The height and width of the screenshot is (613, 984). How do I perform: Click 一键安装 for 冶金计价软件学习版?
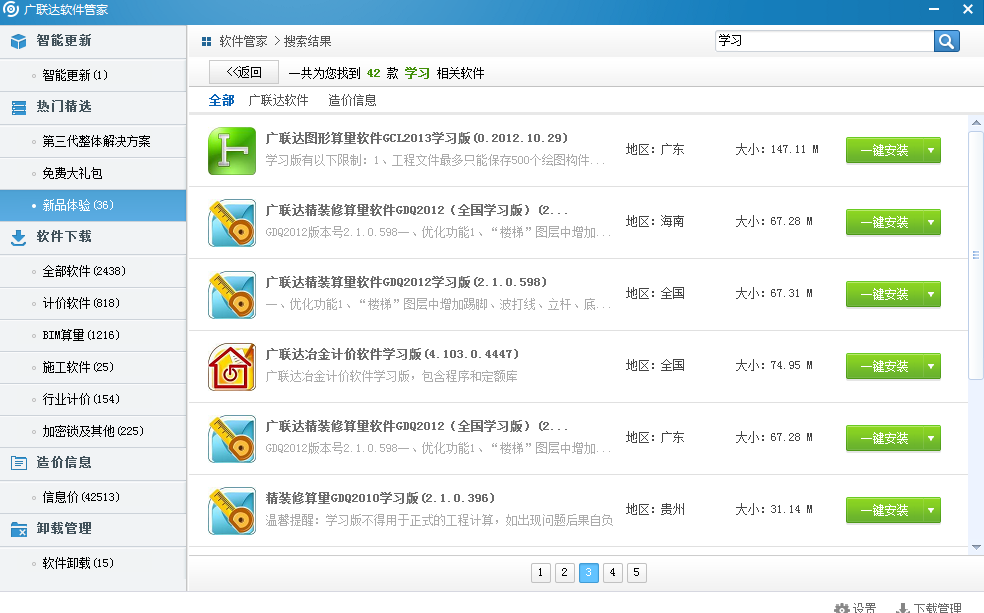click(x=884, y=366)
